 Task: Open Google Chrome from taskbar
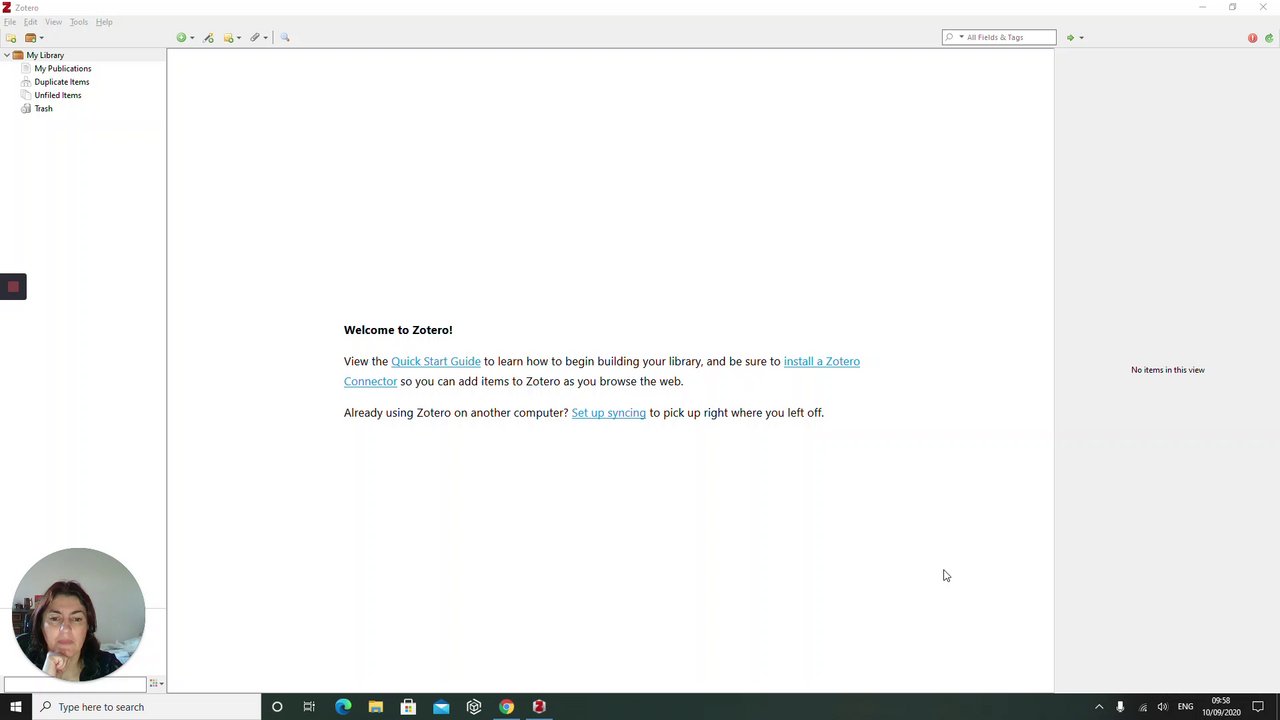pyautogui.click(x=506, y=707)
